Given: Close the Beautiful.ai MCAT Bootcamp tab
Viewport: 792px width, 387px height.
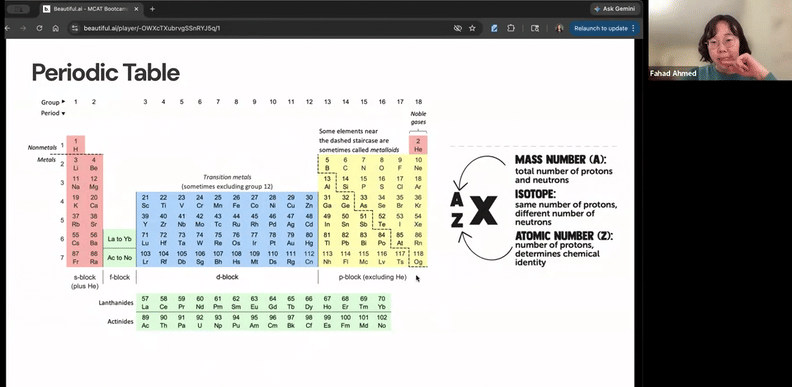Looking at the screenshot, I should point(136,9).
